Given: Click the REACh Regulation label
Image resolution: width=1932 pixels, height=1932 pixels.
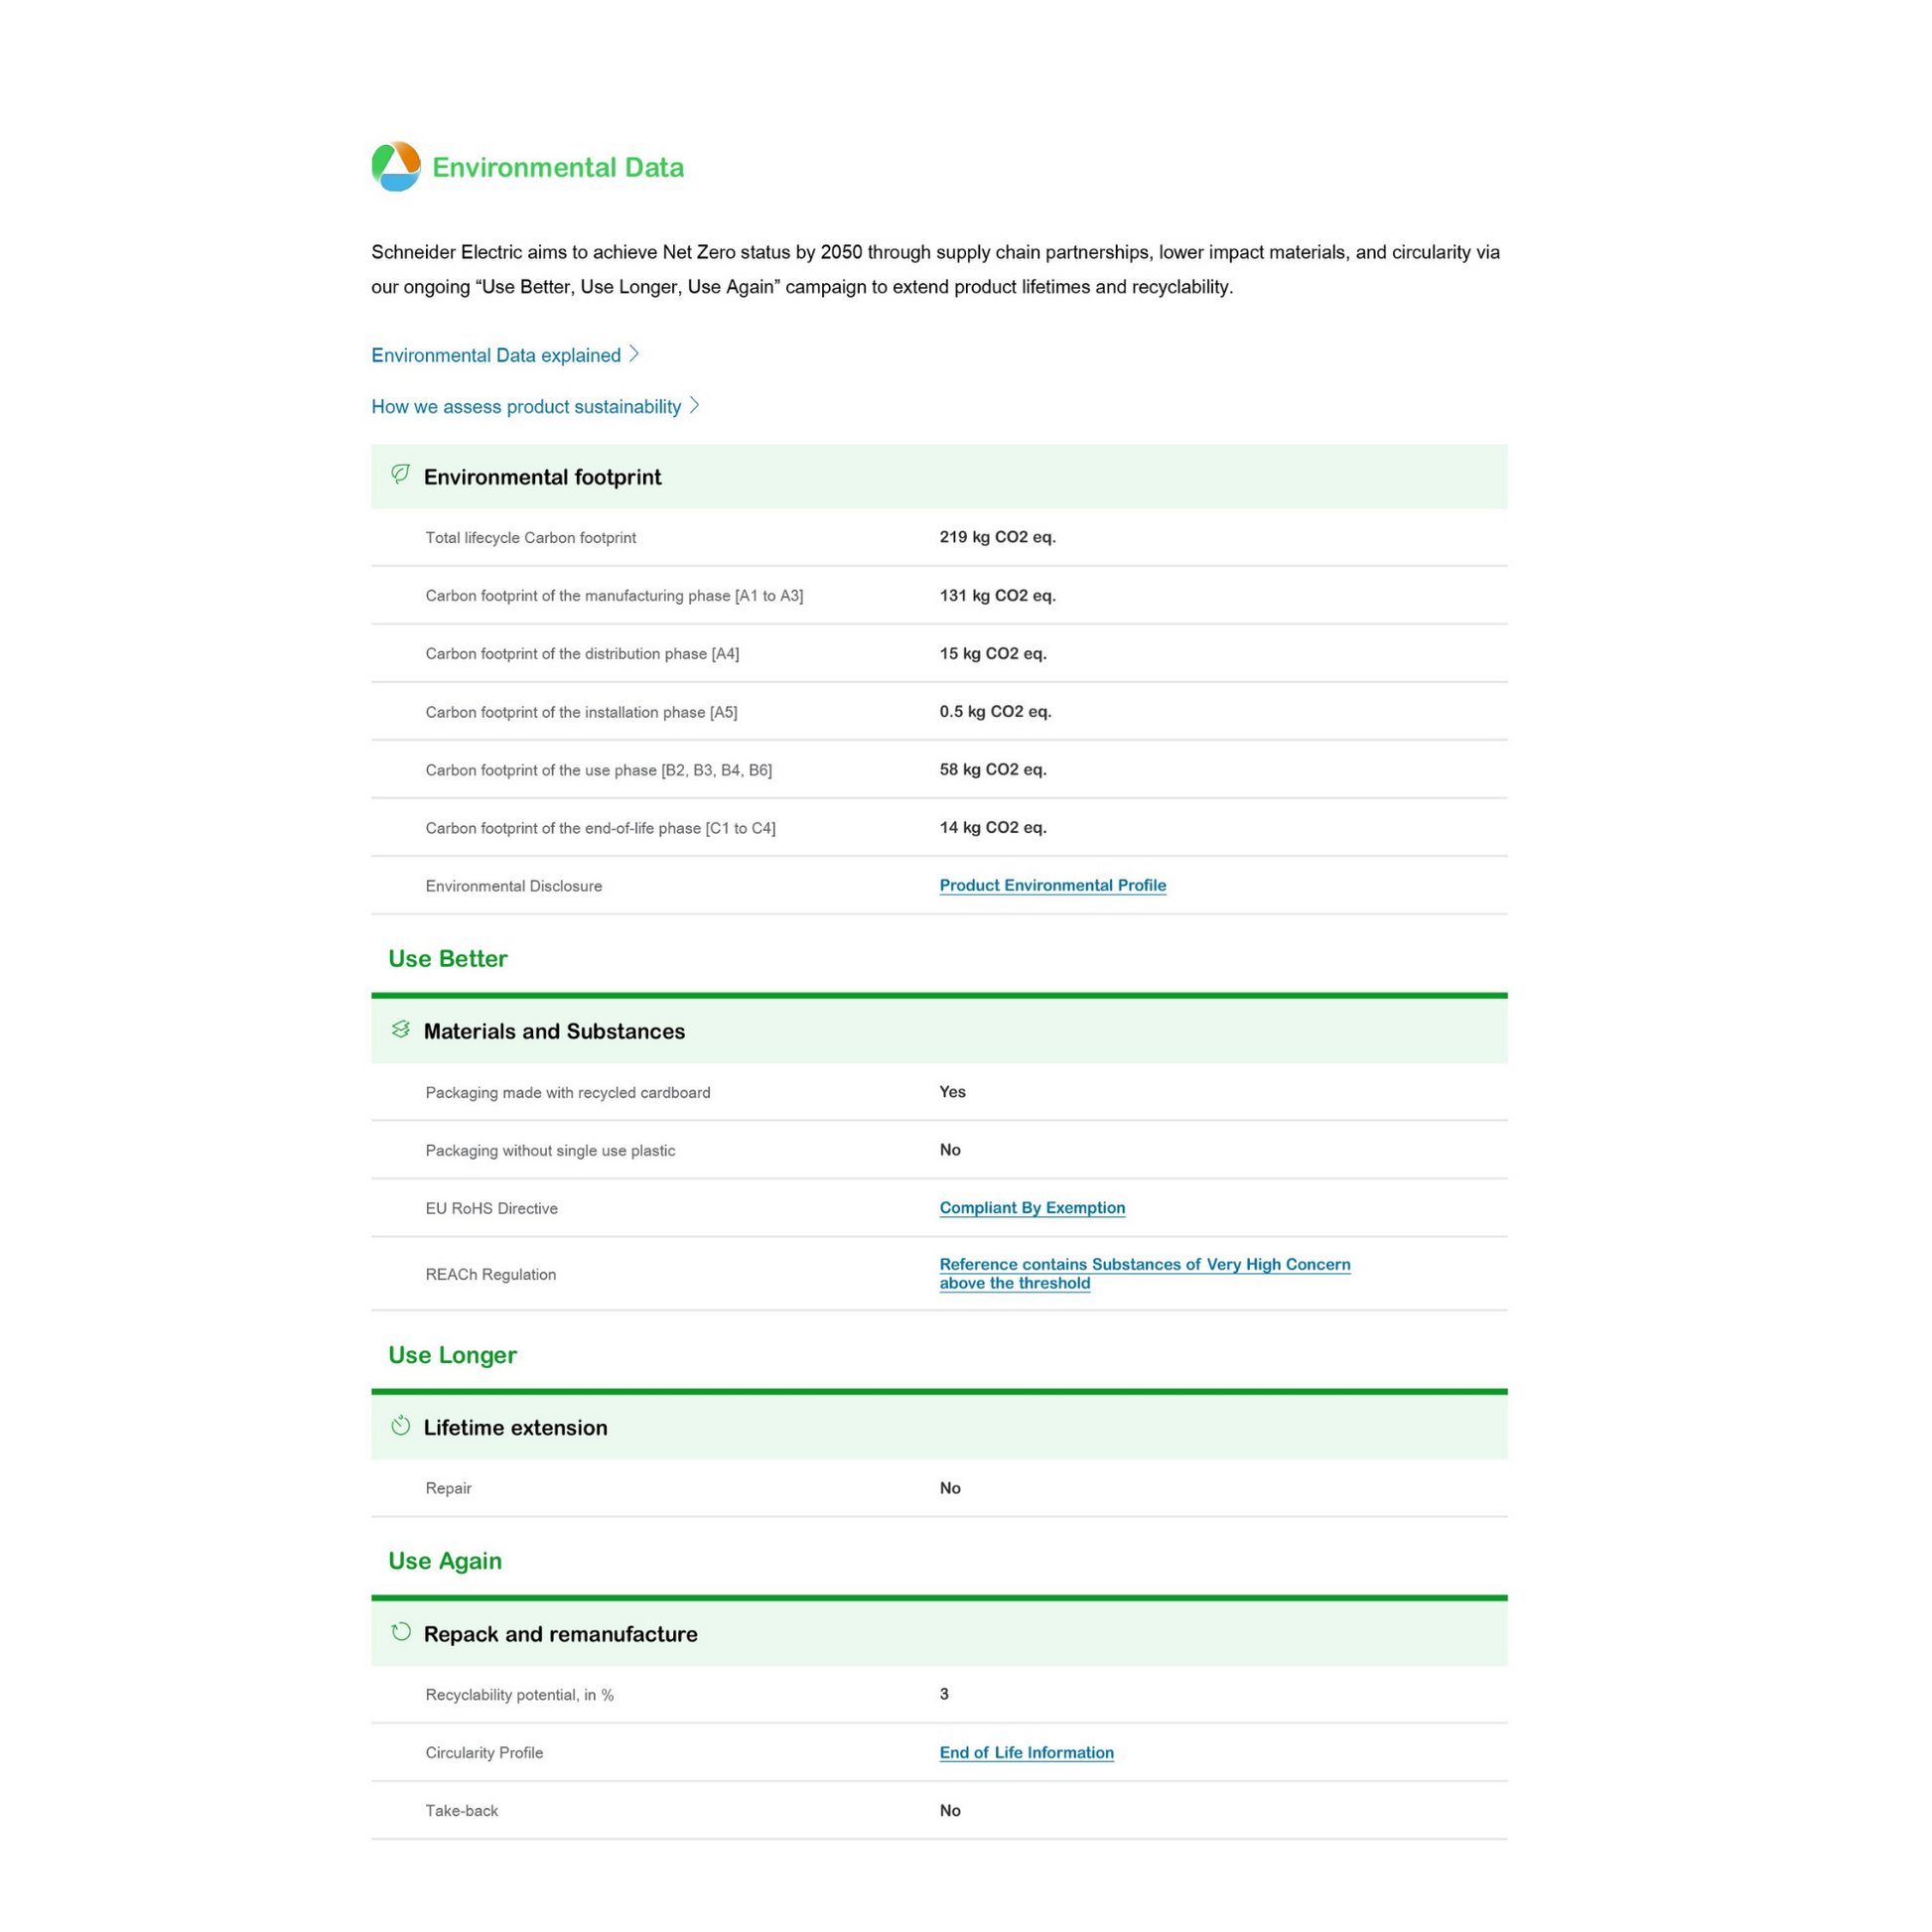Looking at the screenshot, I should (490, 1274).
